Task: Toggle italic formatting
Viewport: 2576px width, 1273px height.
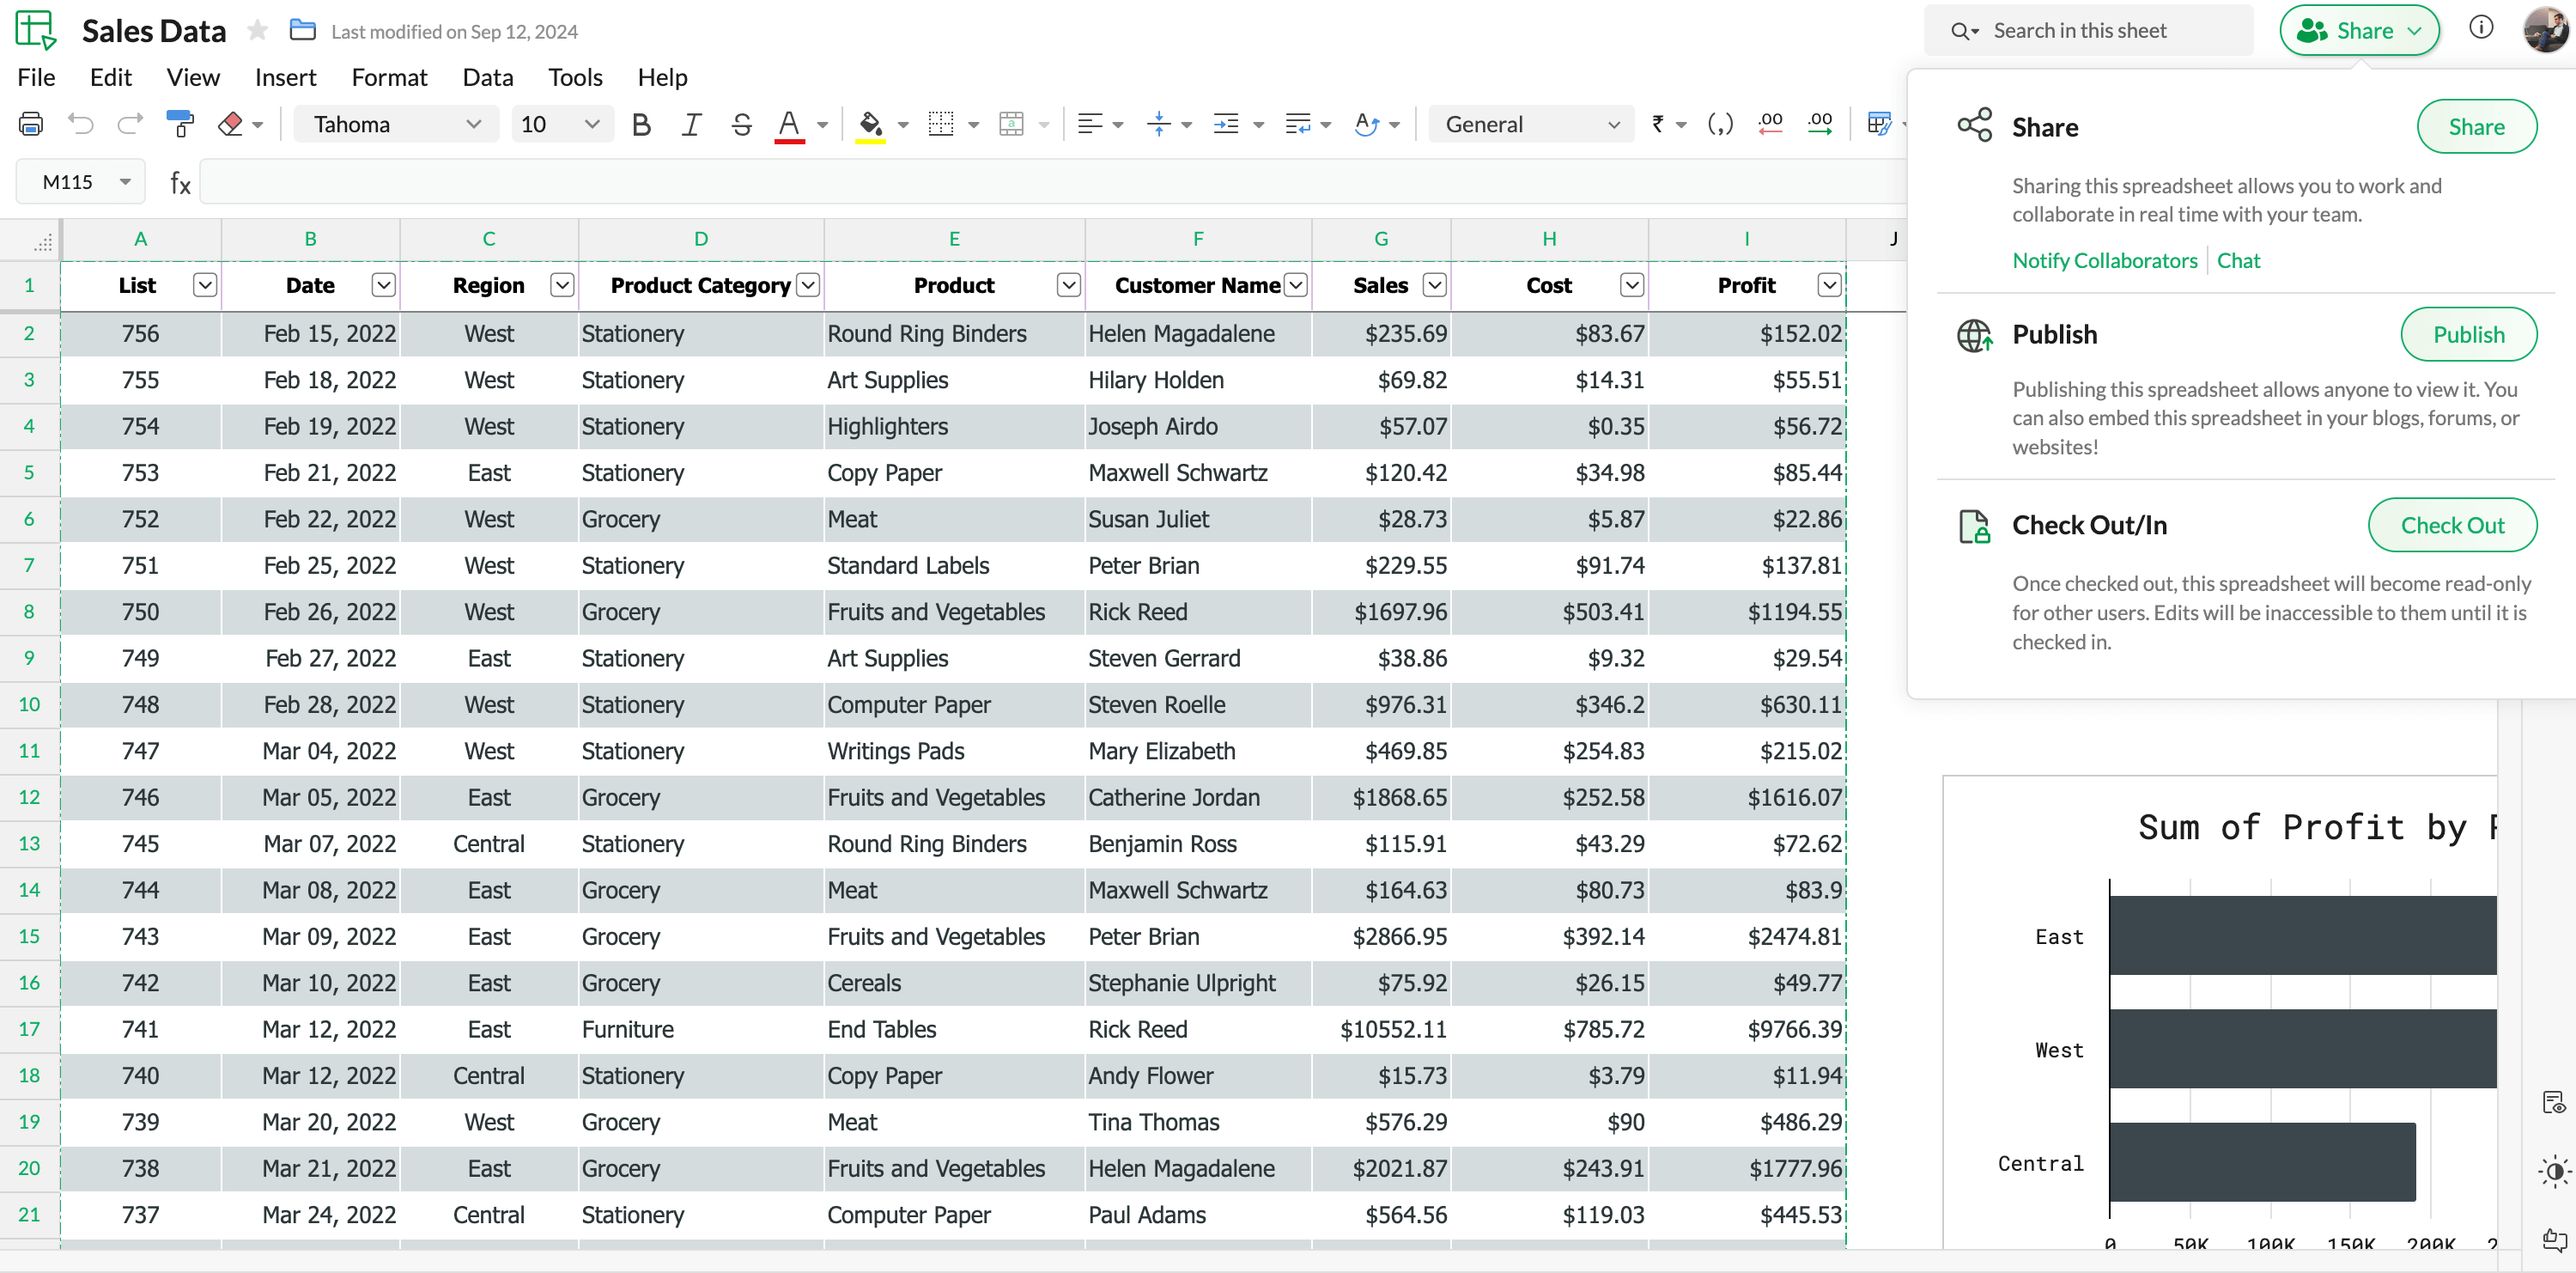Action: 691,123
